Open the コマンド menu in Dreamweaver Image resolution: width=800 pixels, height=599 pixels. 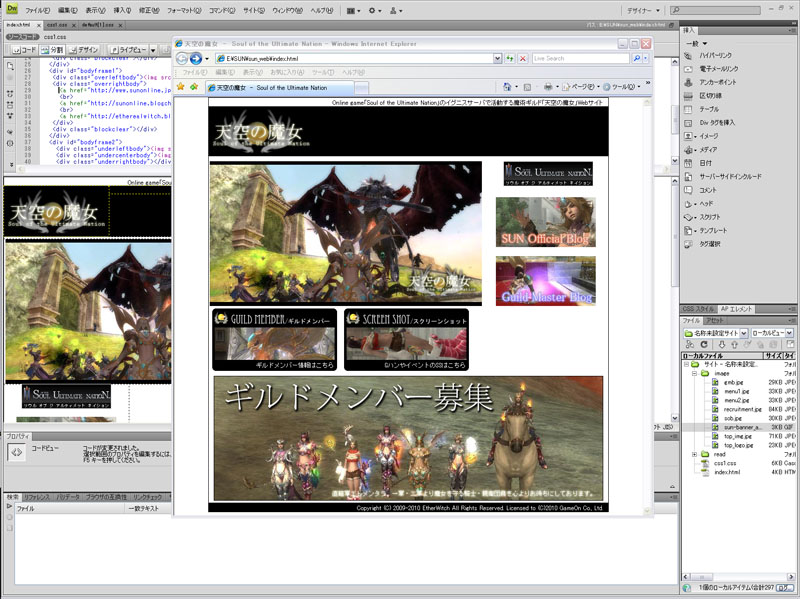(x=222, y=10)
